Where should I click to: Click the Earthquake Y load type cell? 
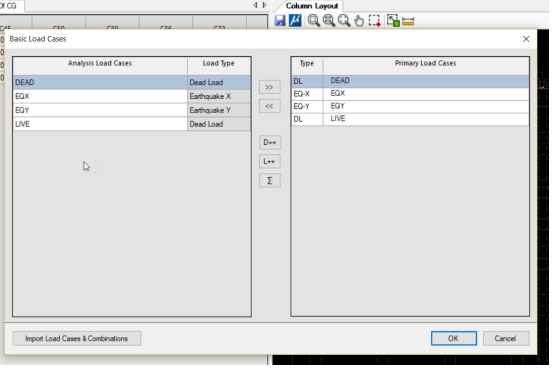pos(219,110)
